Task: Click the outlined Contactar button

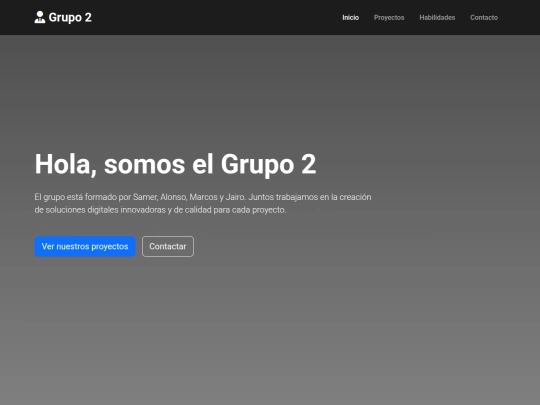Action: pos(168,246)
